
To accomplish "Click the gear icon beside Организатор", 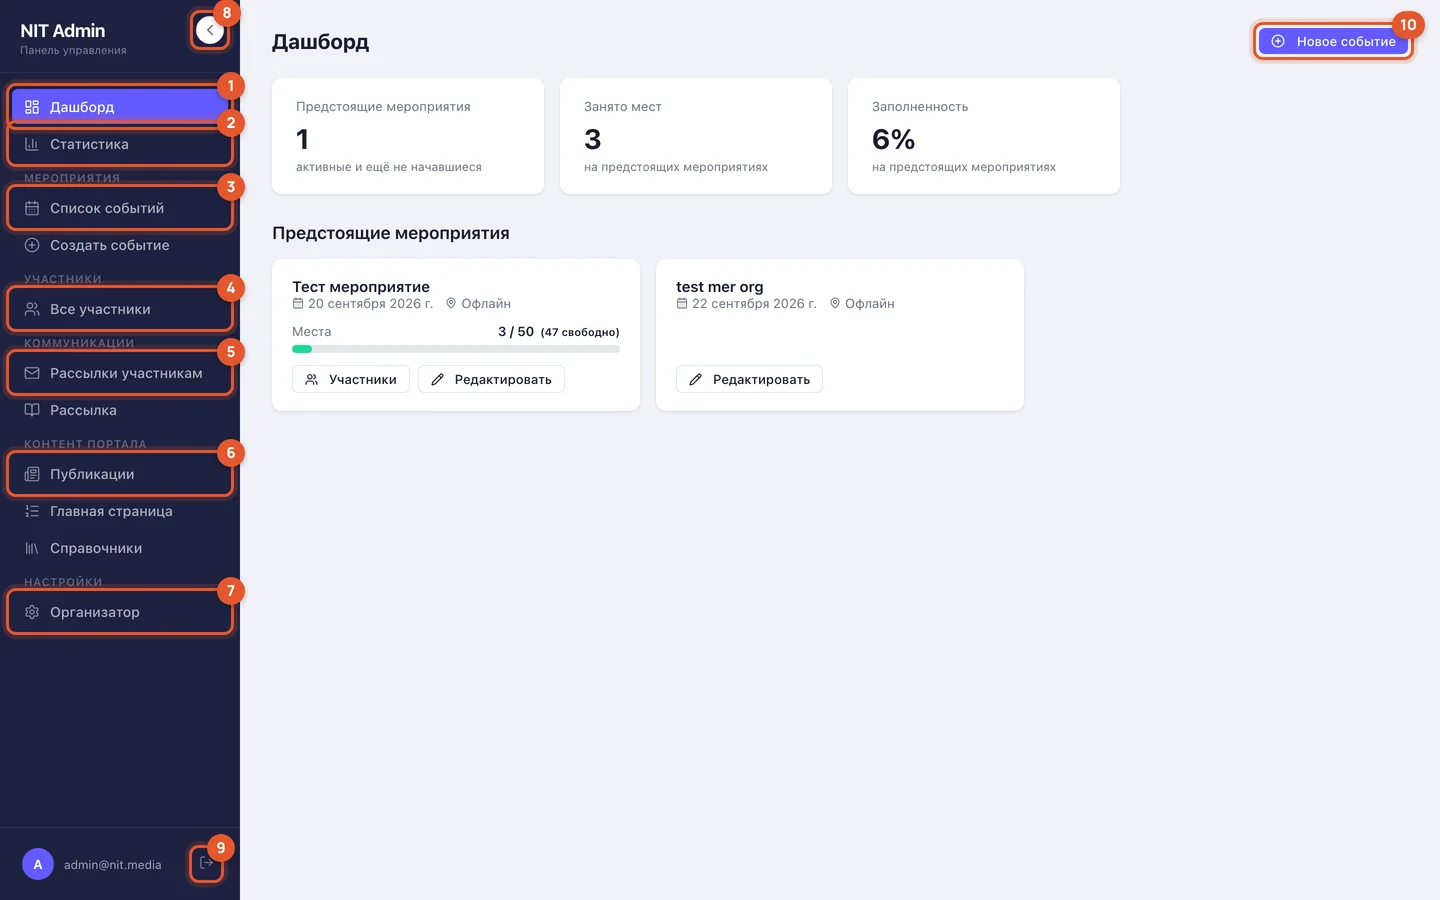I will (x=32, y=612).
